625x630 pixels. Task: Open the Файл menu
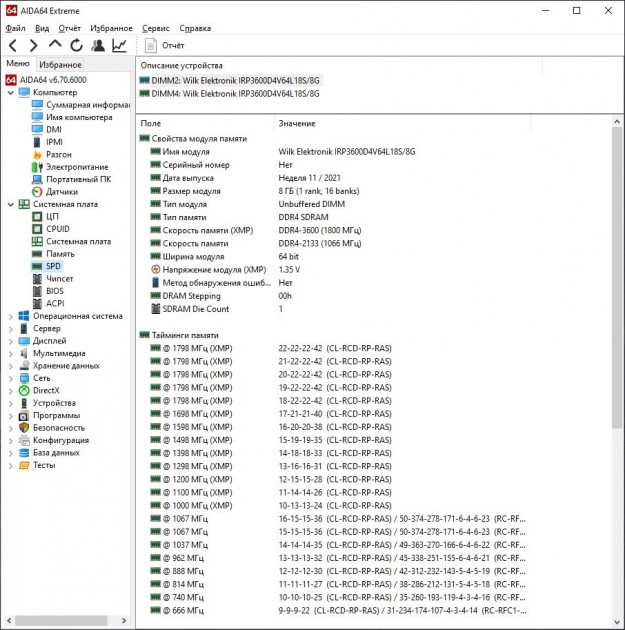pyautogui.click(x=15, y=28)
